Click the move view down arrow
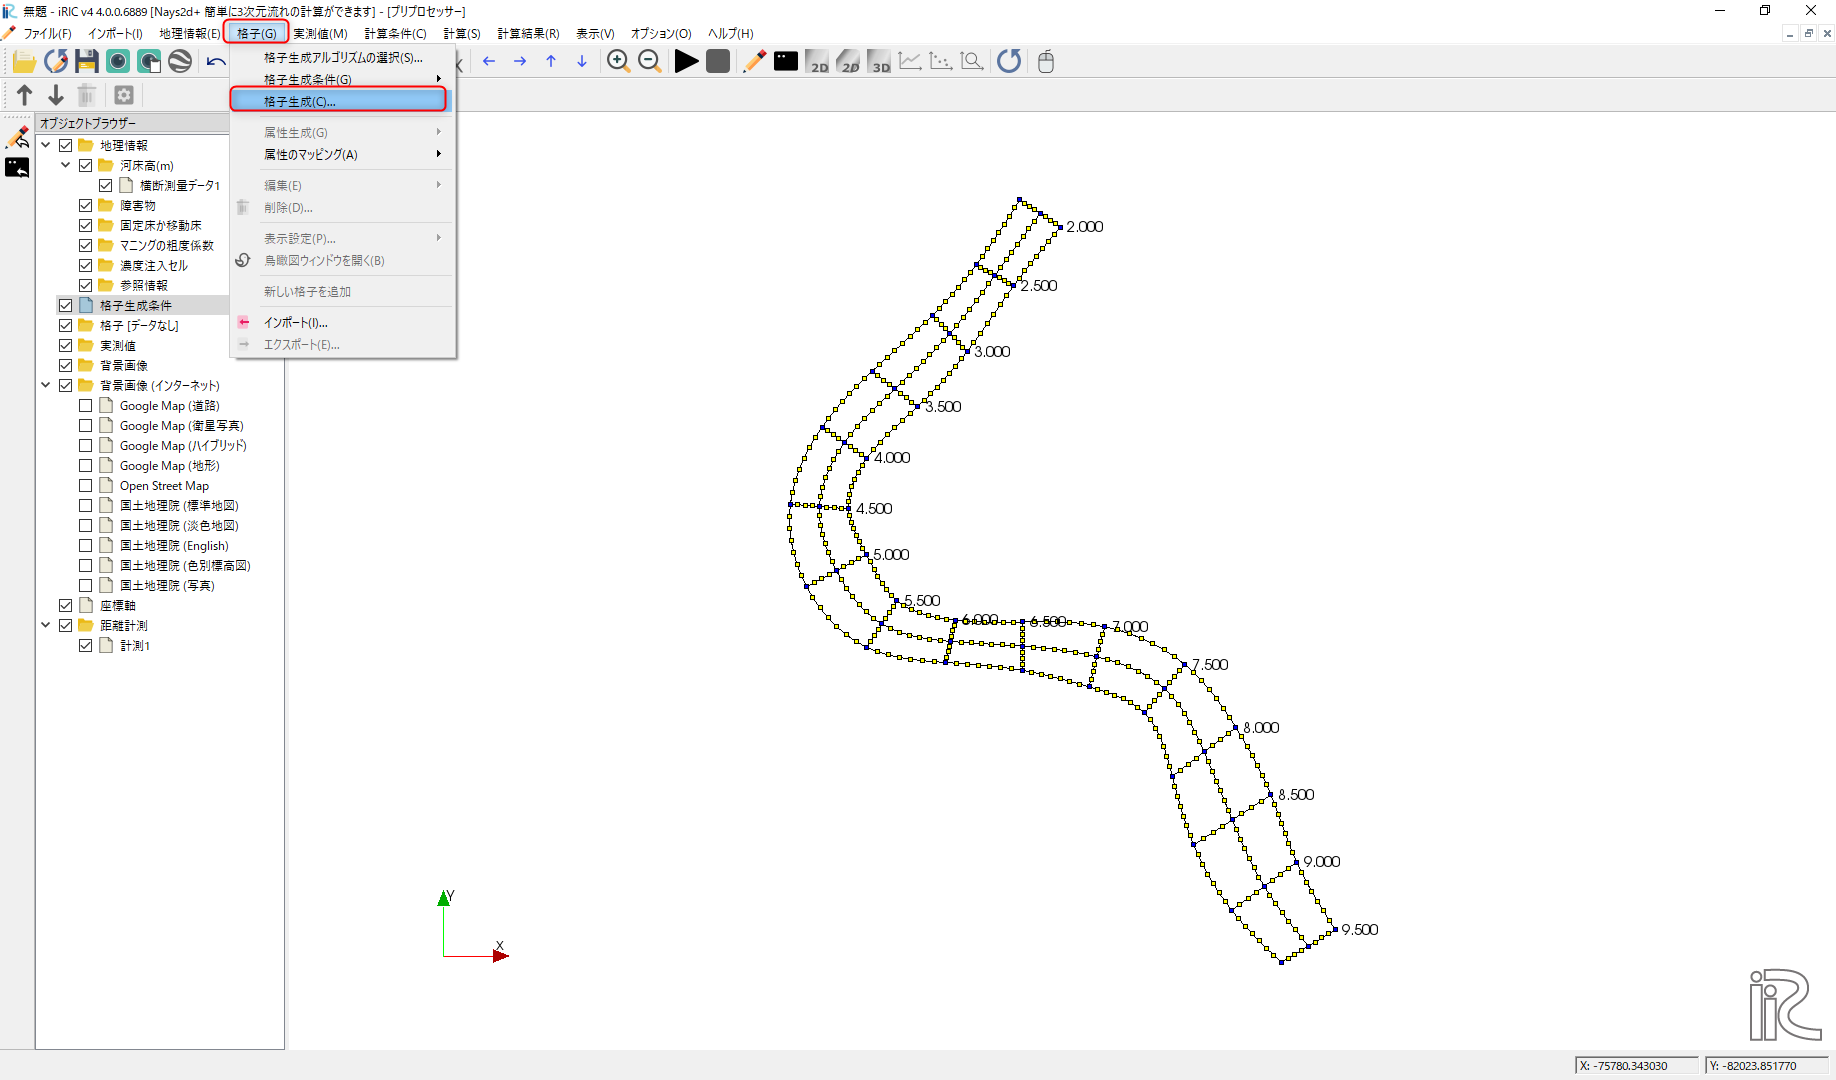This screenshot has width=1836, height=1080. [582, 62]
